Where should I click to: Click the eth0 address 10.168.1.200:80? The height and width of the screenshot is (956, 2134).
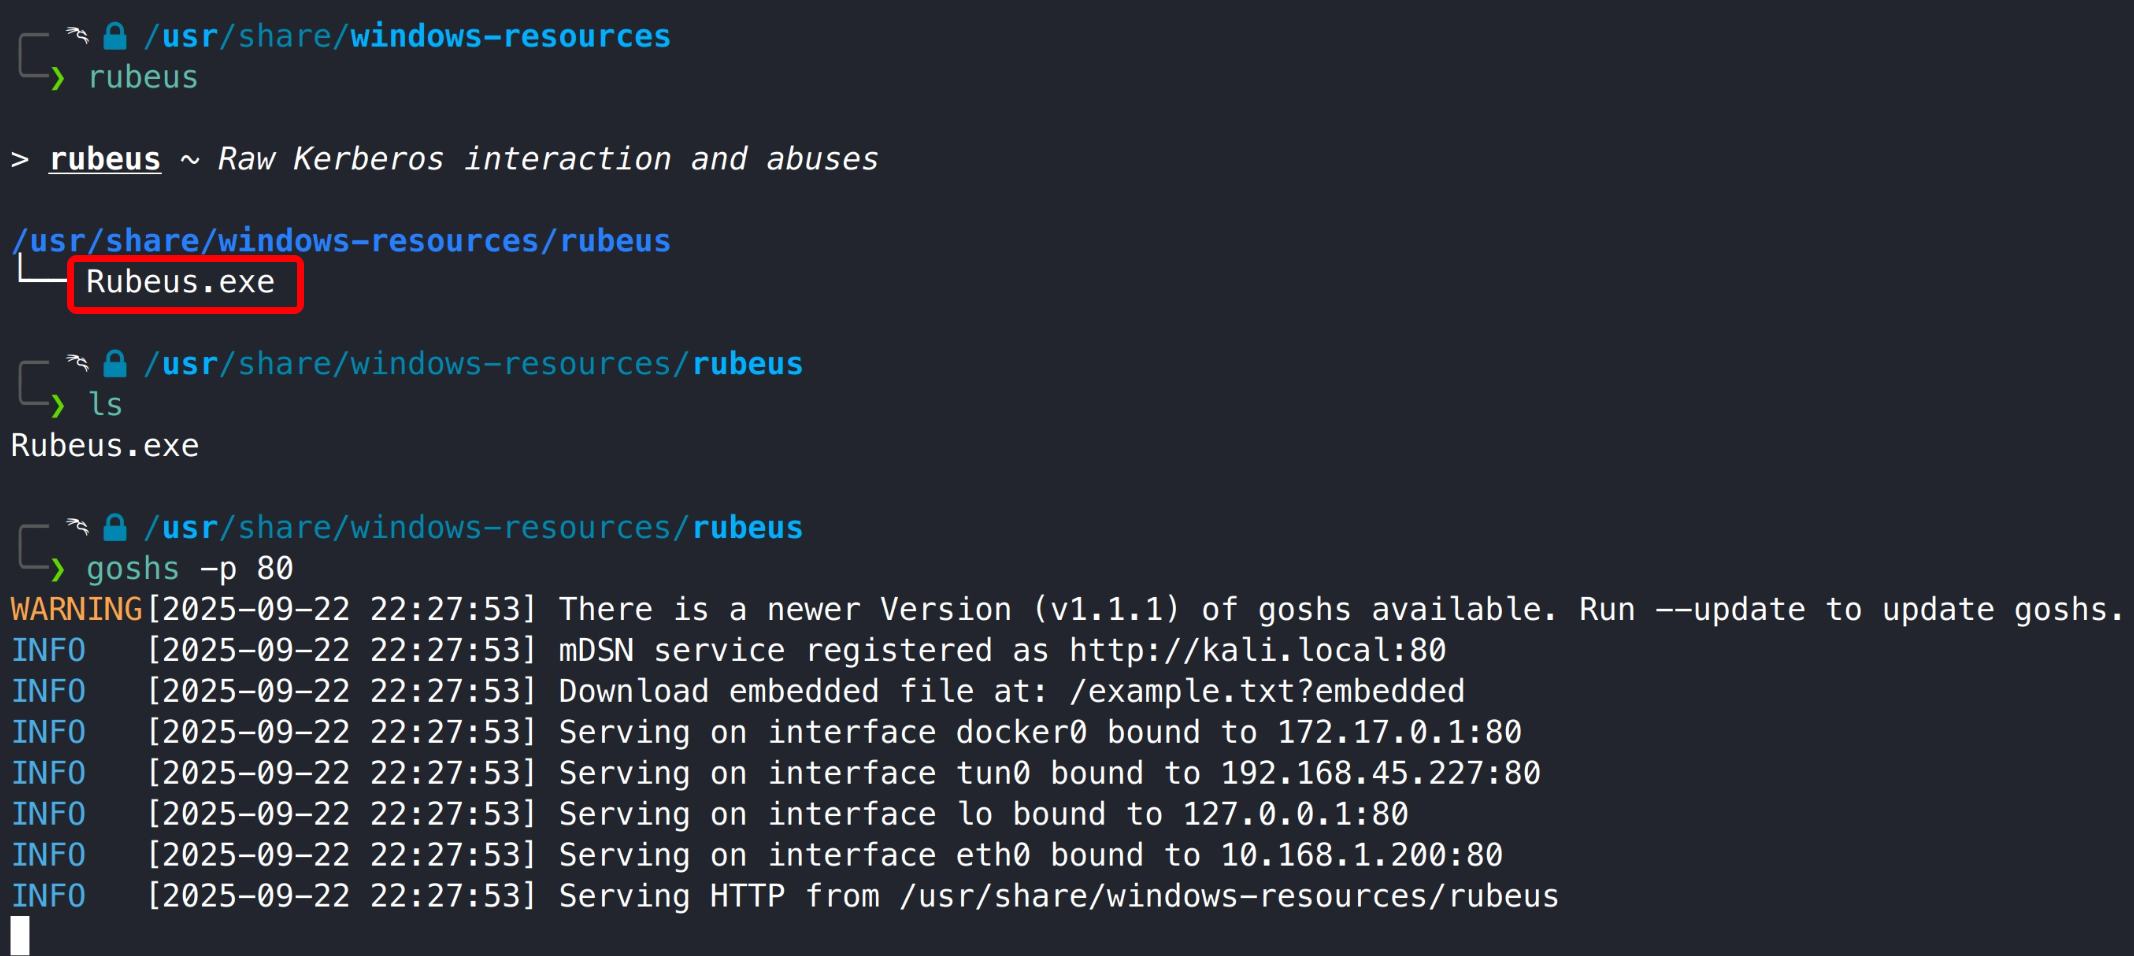click(x=1361, y=856)
